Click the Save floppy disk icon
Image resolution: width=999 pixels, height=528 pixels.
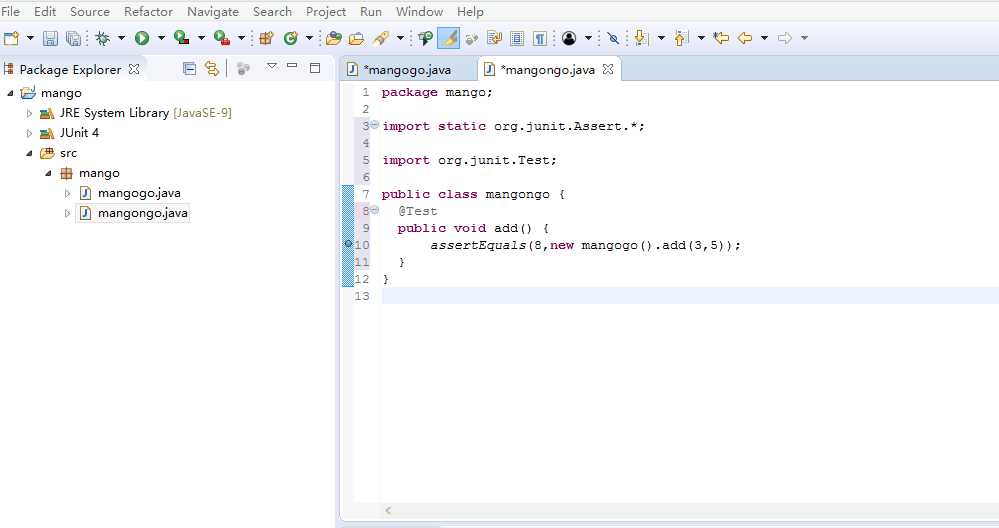click(50, 38)
